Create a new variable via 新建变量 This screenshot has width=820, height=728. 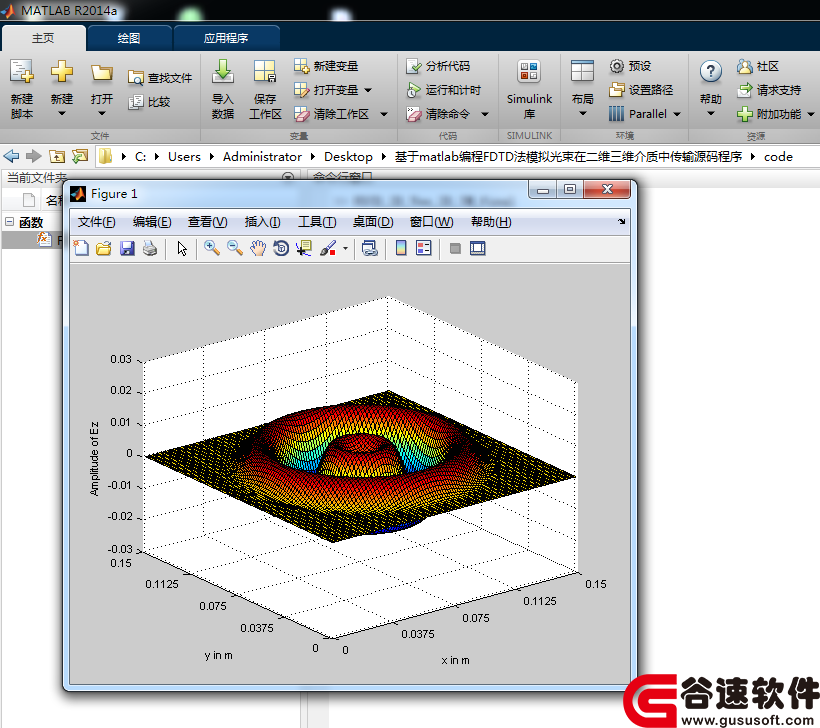pos(326,66)
